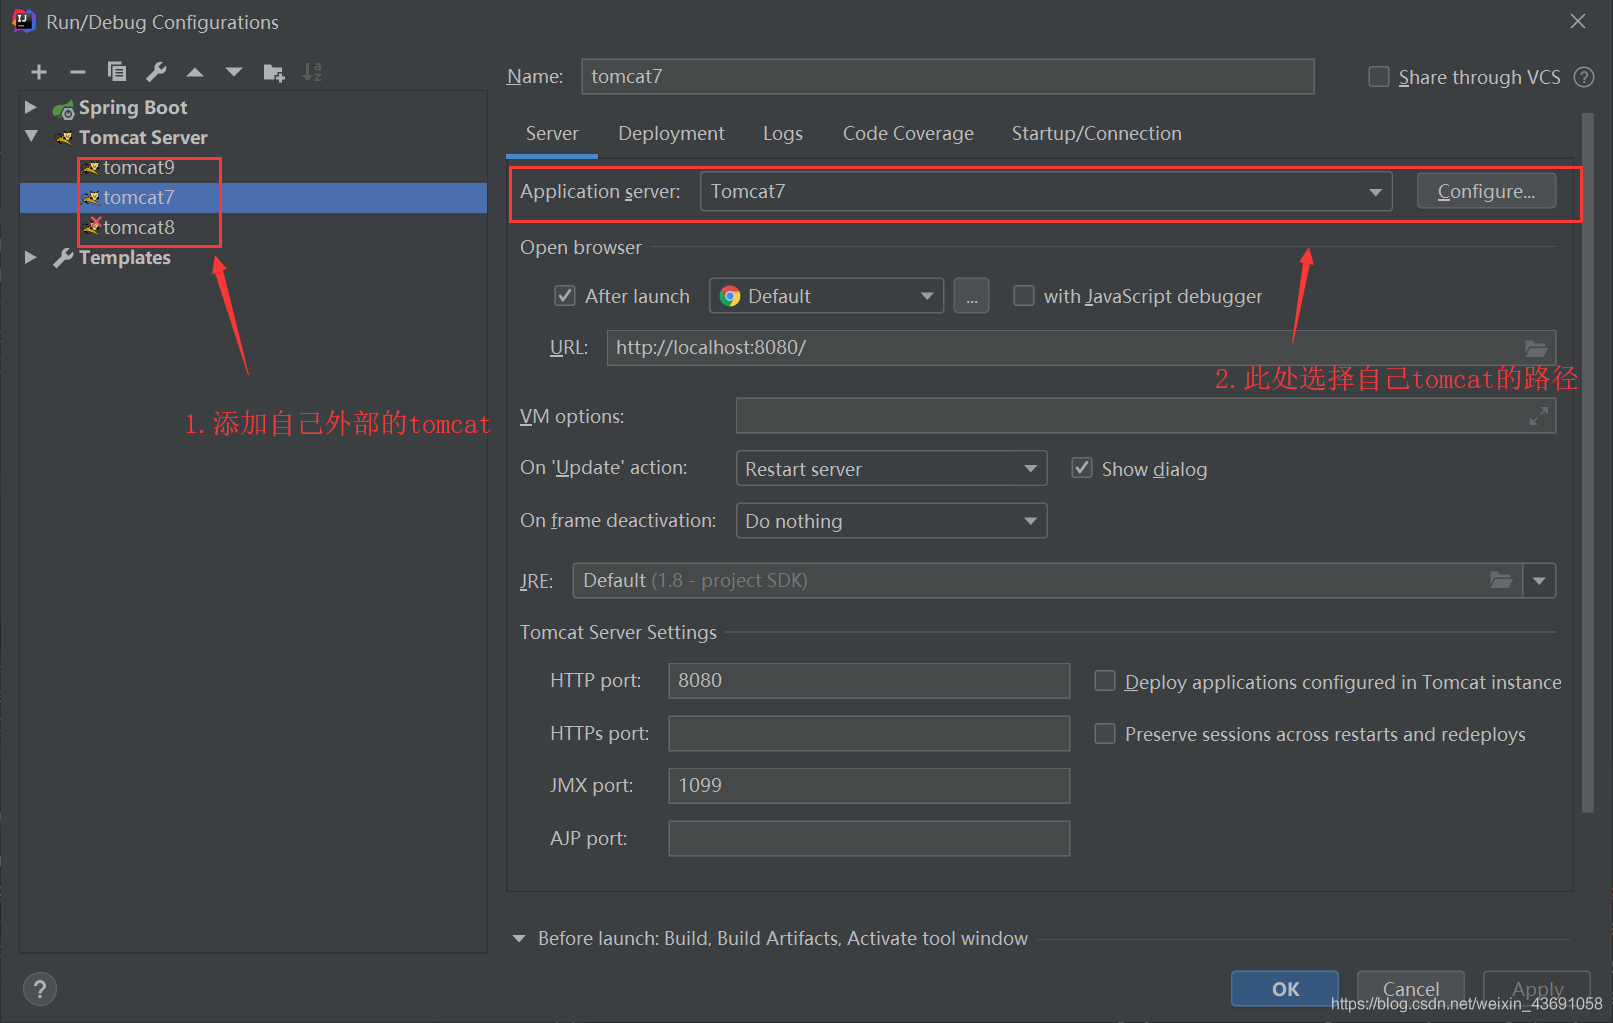Click the IntelliJ logo in title bar
This screenshot has width=1613, height=1023.
click(23, 21)
